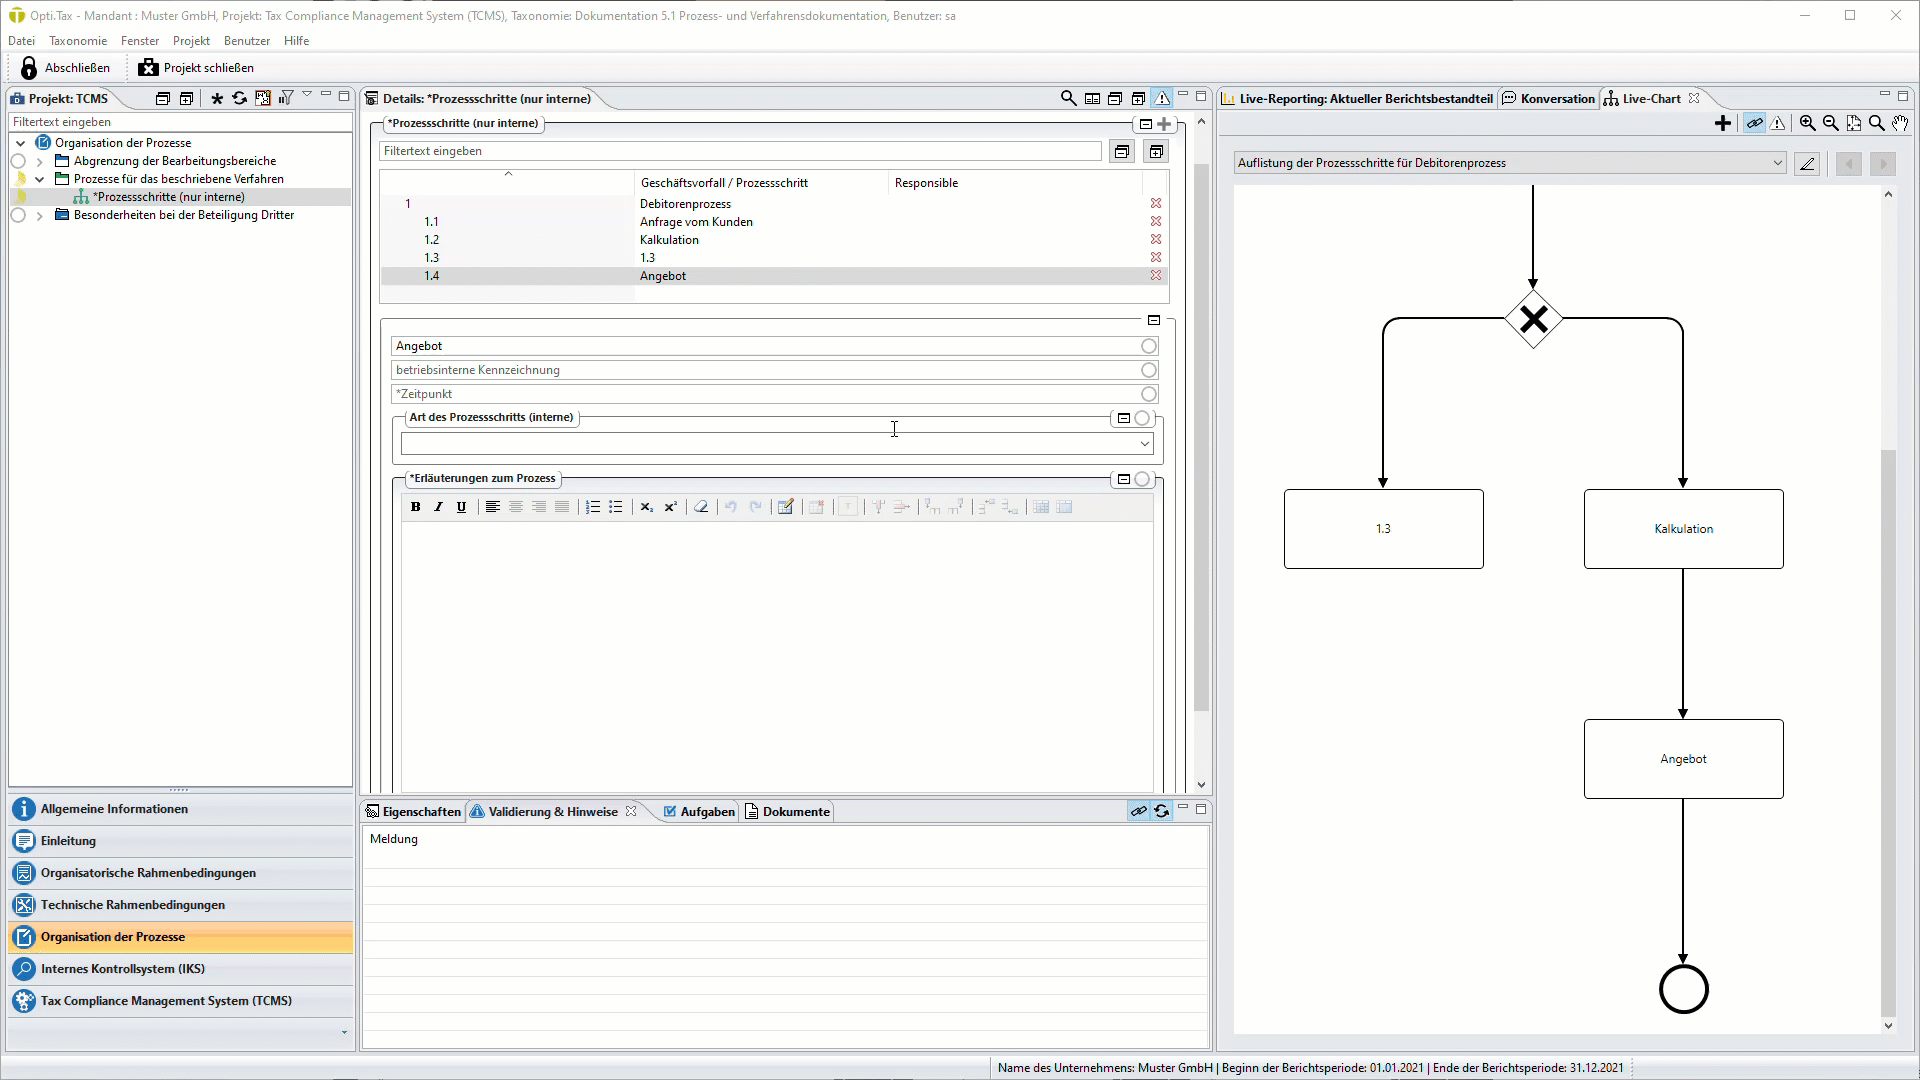Toggle validation warning icon in Details header
This screenshot has width=1920, height=1080.
tap(1162, 98)
